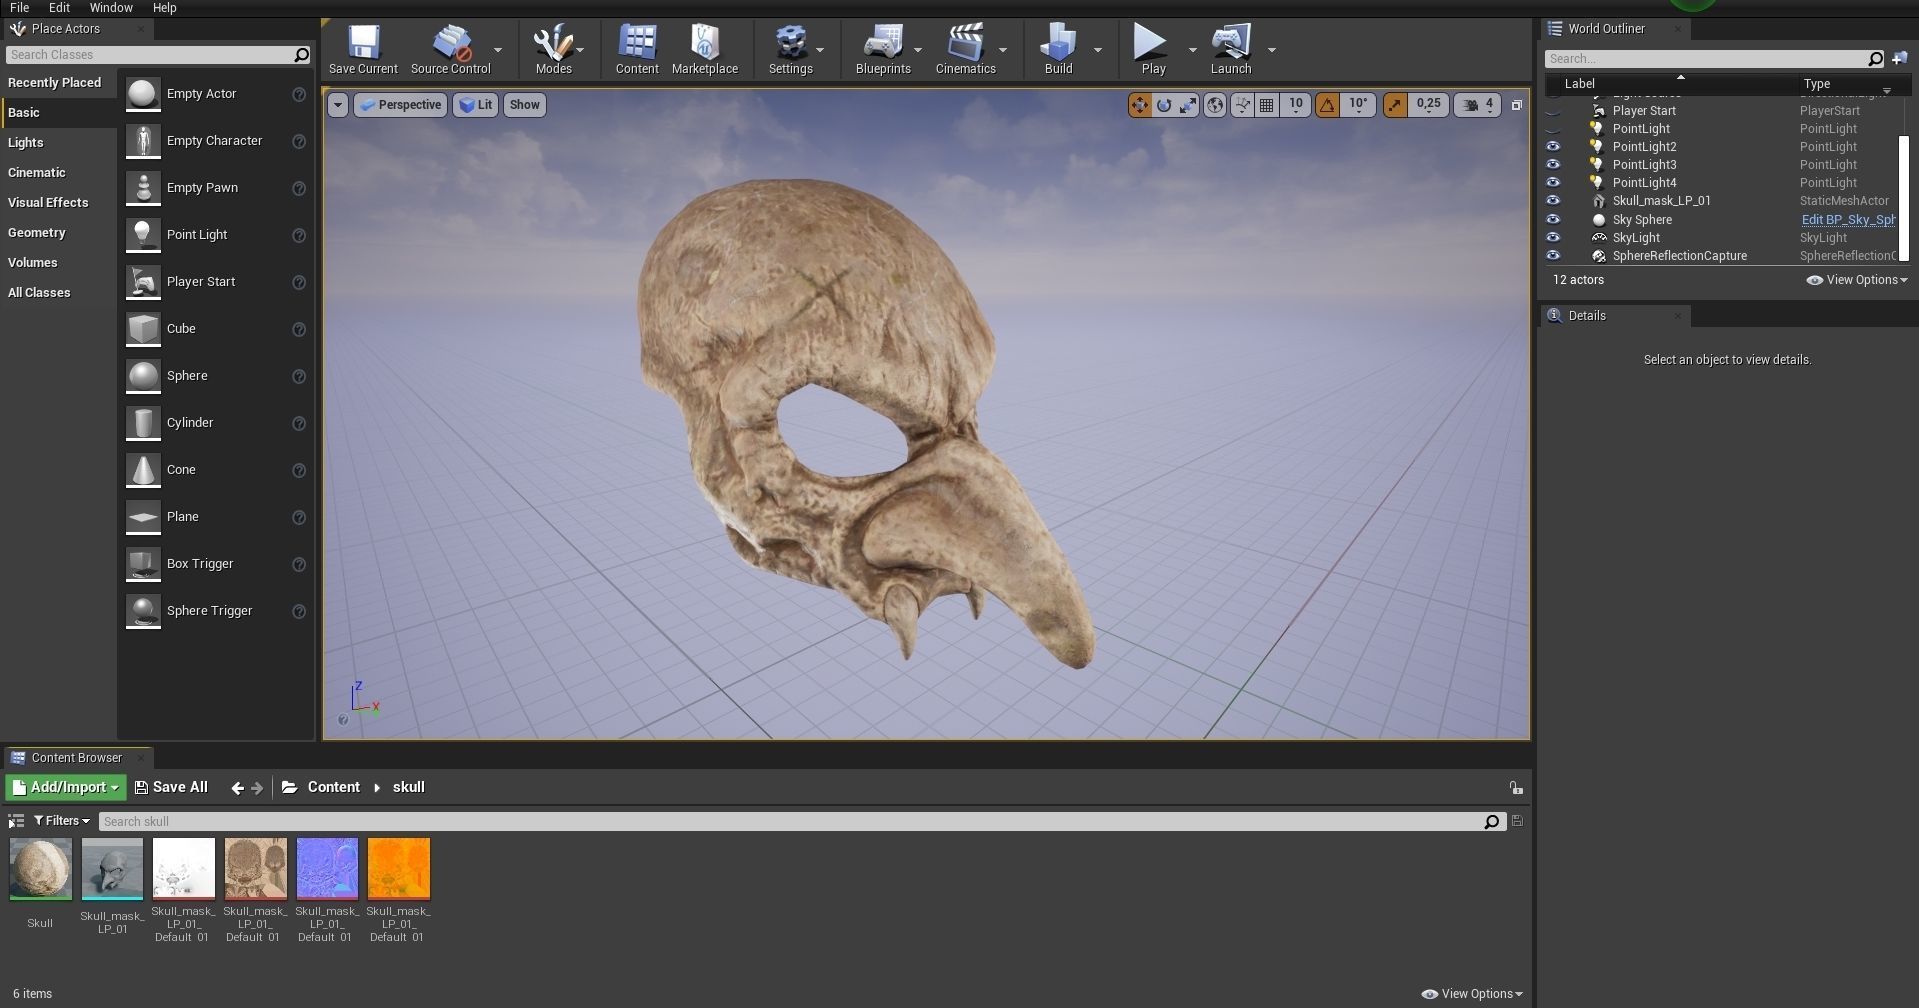Viewport: 1919px width, 1008px height.
Task: Save the Content Browser search as collection
Action: (1517, 821)
